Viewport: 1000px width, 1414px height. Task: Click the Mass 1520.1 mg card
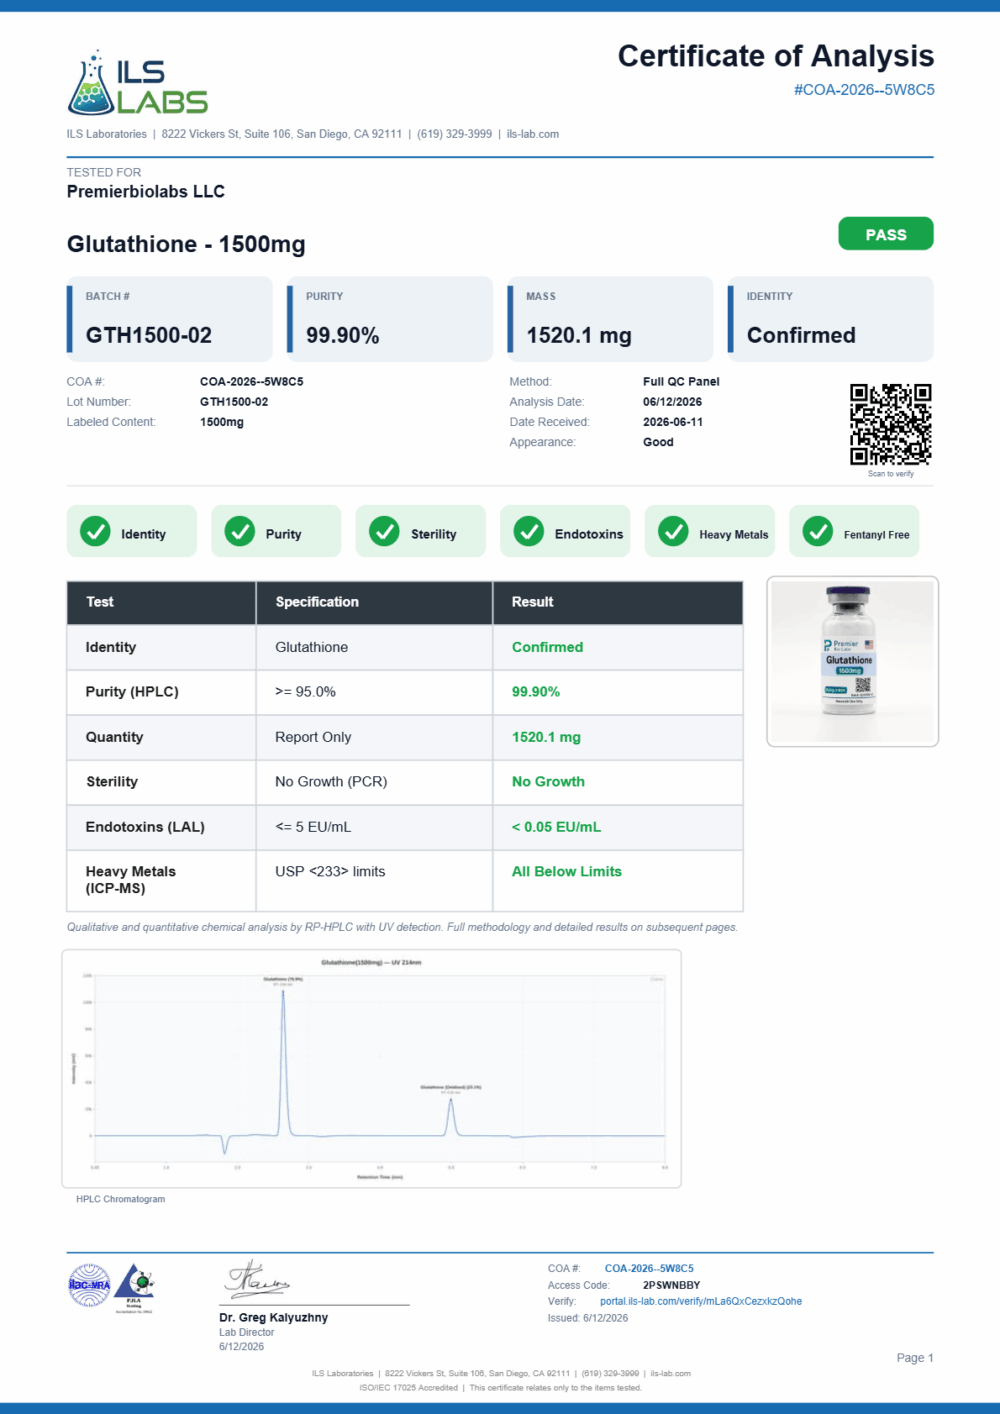point(611,319)
